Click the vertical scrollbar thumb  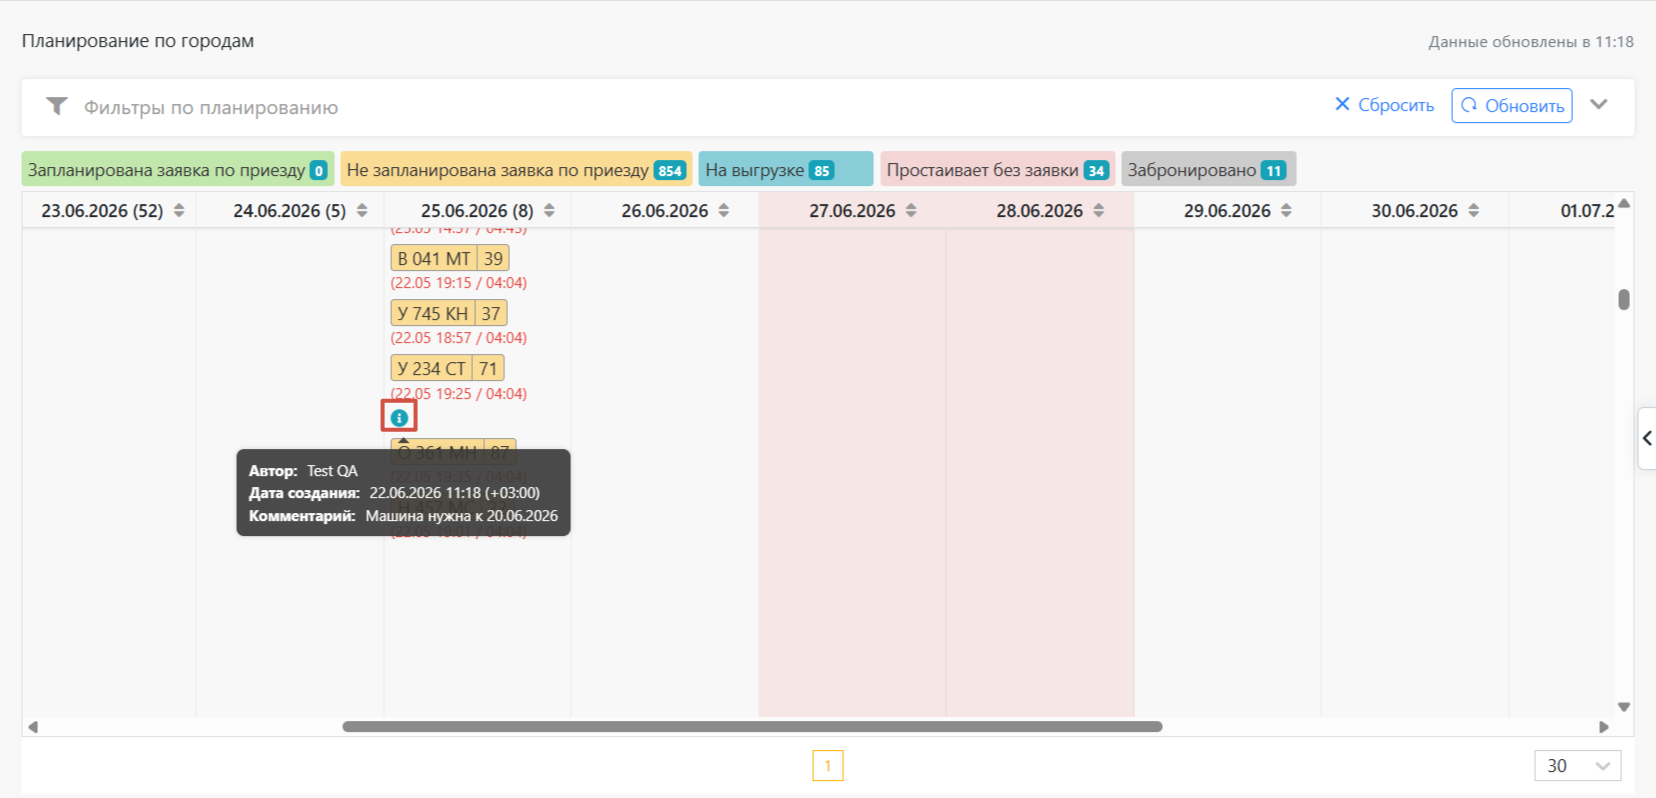[1624, 300]
